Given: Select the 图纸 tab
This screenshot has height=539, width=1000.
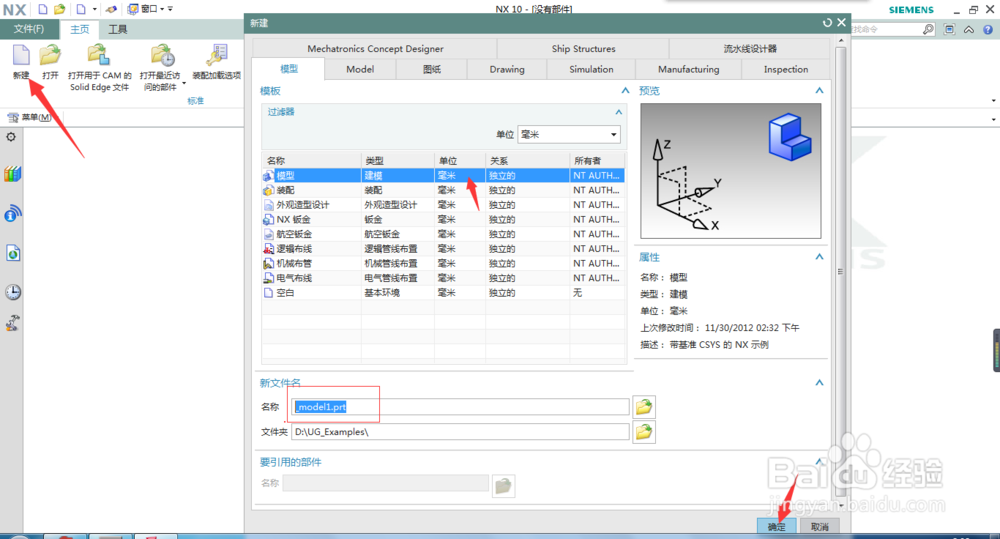Looking at the screenshot, I should pos(432,69).
